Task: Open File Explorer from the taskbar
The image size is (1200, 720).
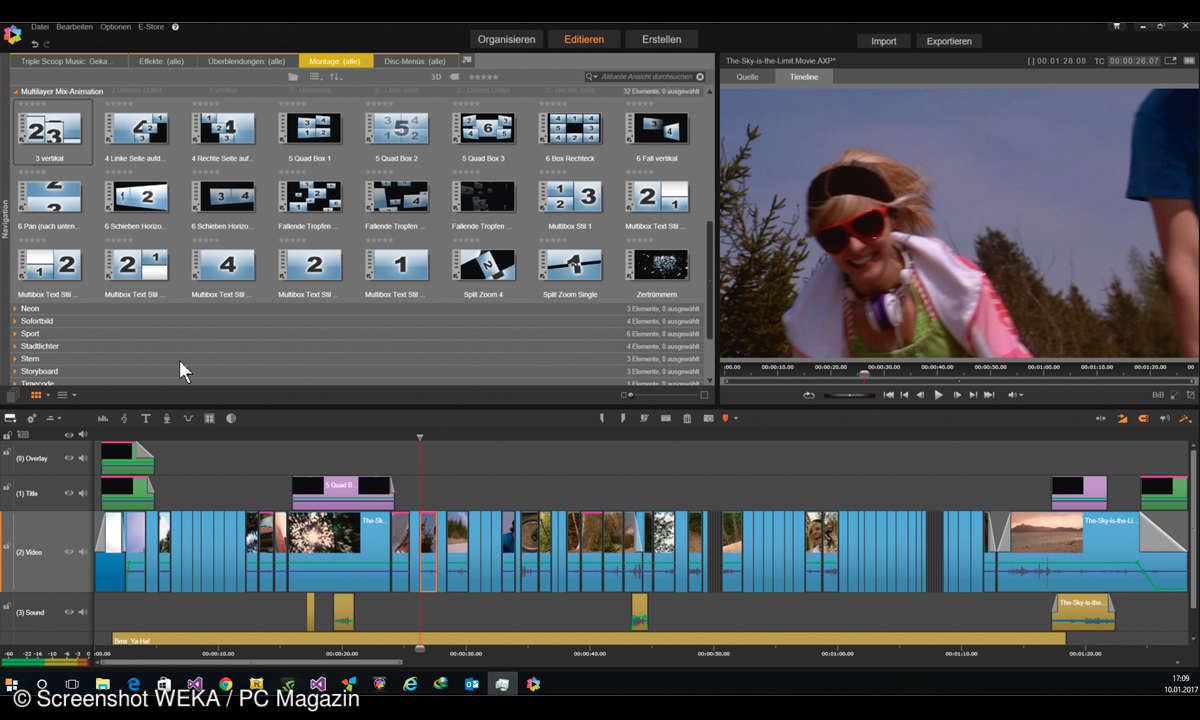Action: click(102, 684)
